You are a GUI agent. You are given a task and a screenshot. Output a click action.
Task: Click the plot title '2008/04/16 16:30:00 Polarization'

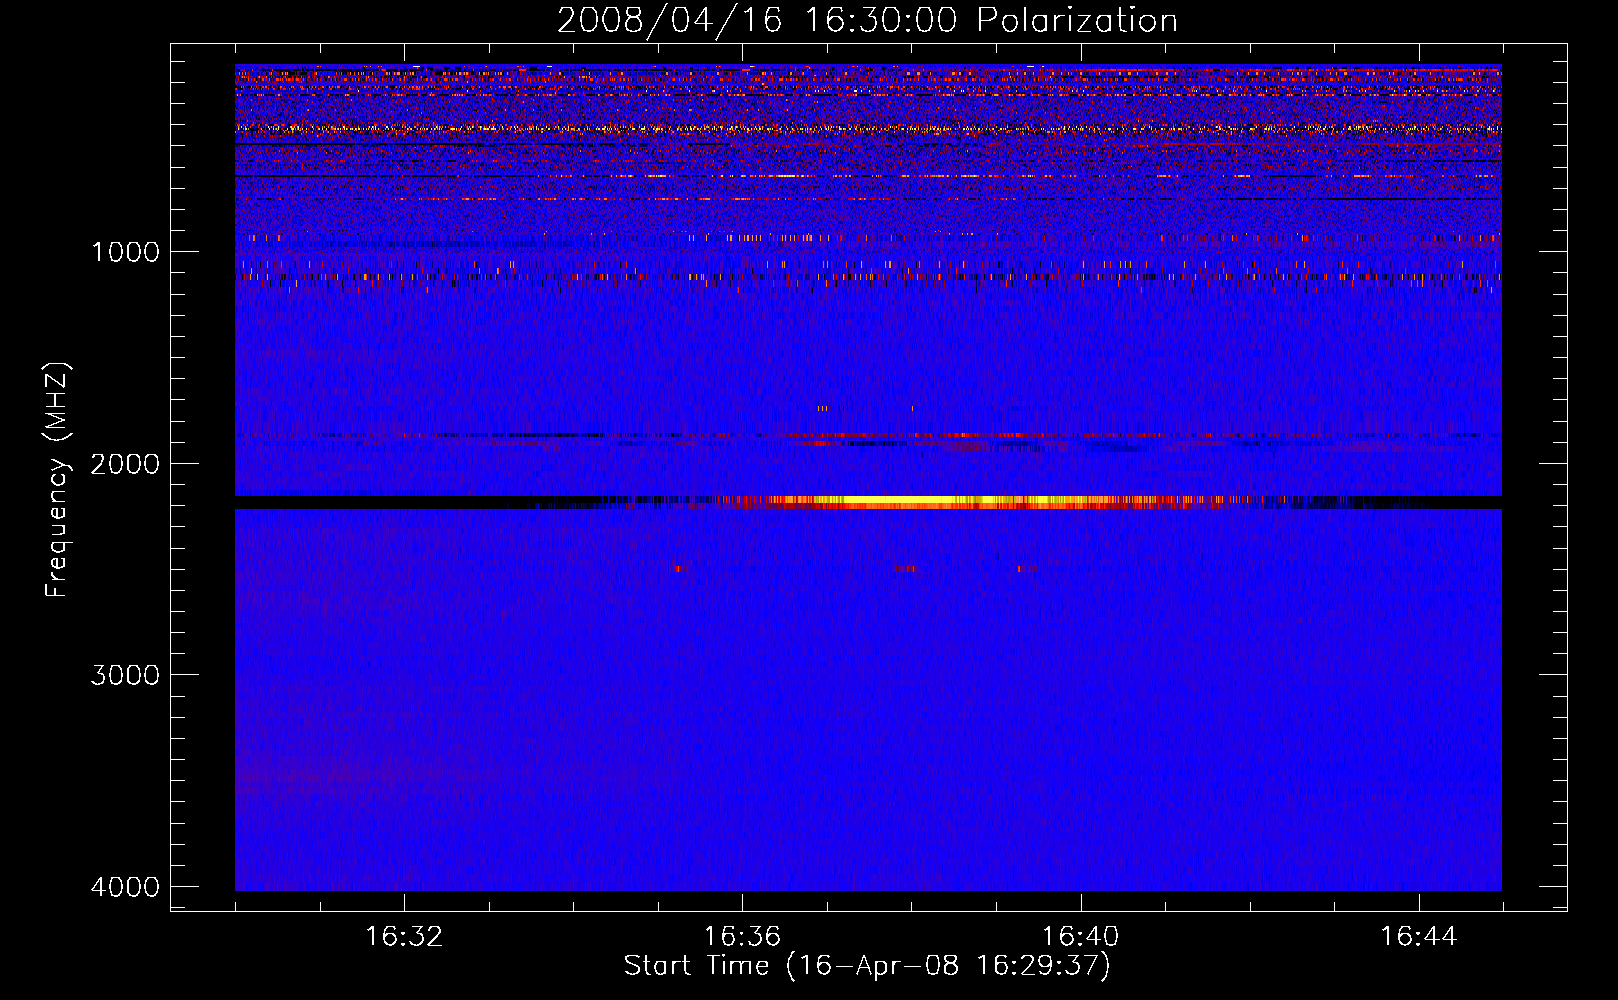[867, 20]
